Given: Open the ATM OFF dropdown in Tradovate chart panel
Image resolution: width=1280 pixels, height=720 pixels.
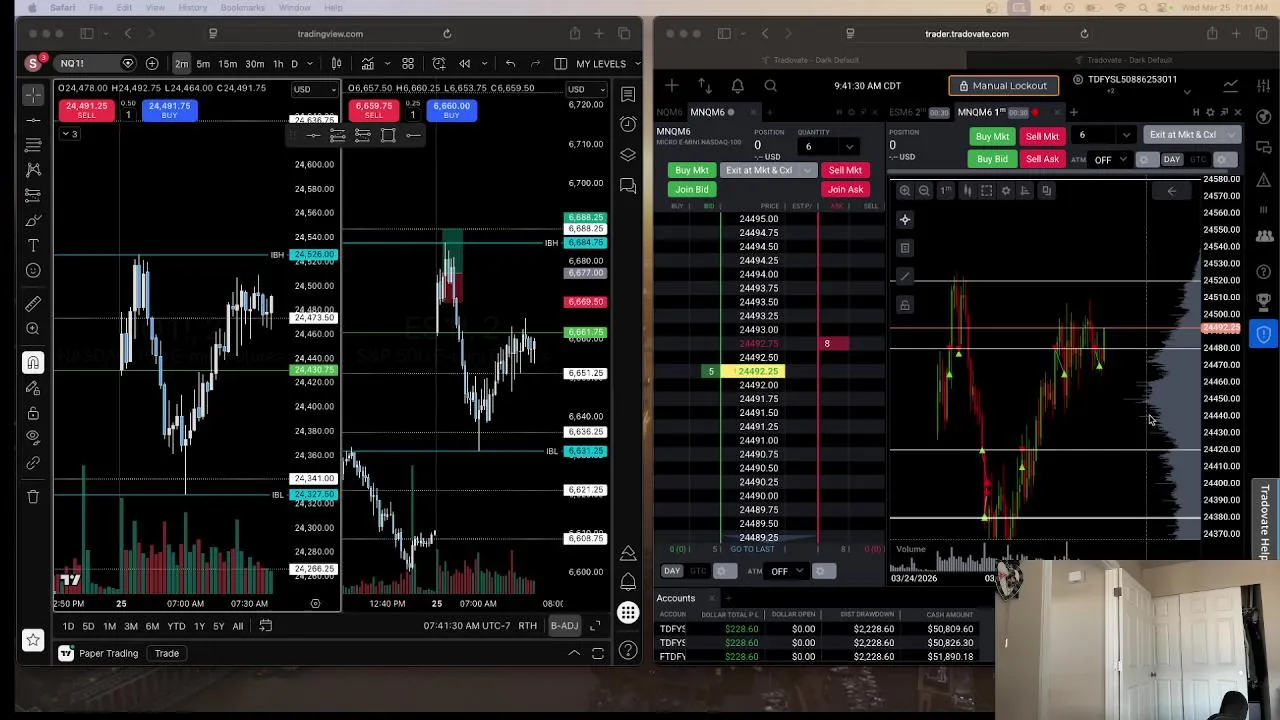Looking at the screenshot, I should coord(1109,160).
